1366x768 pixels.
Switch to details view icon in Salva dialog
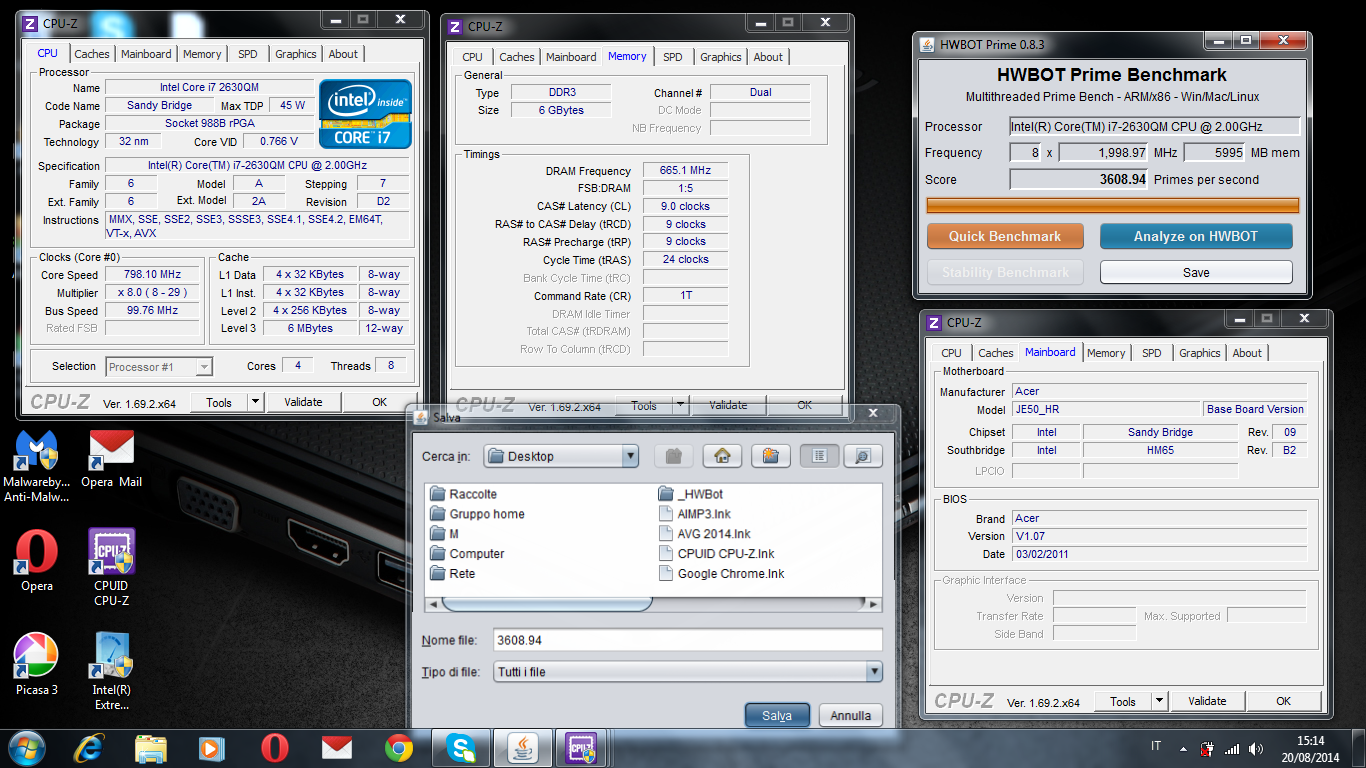[x=863, y=456]
